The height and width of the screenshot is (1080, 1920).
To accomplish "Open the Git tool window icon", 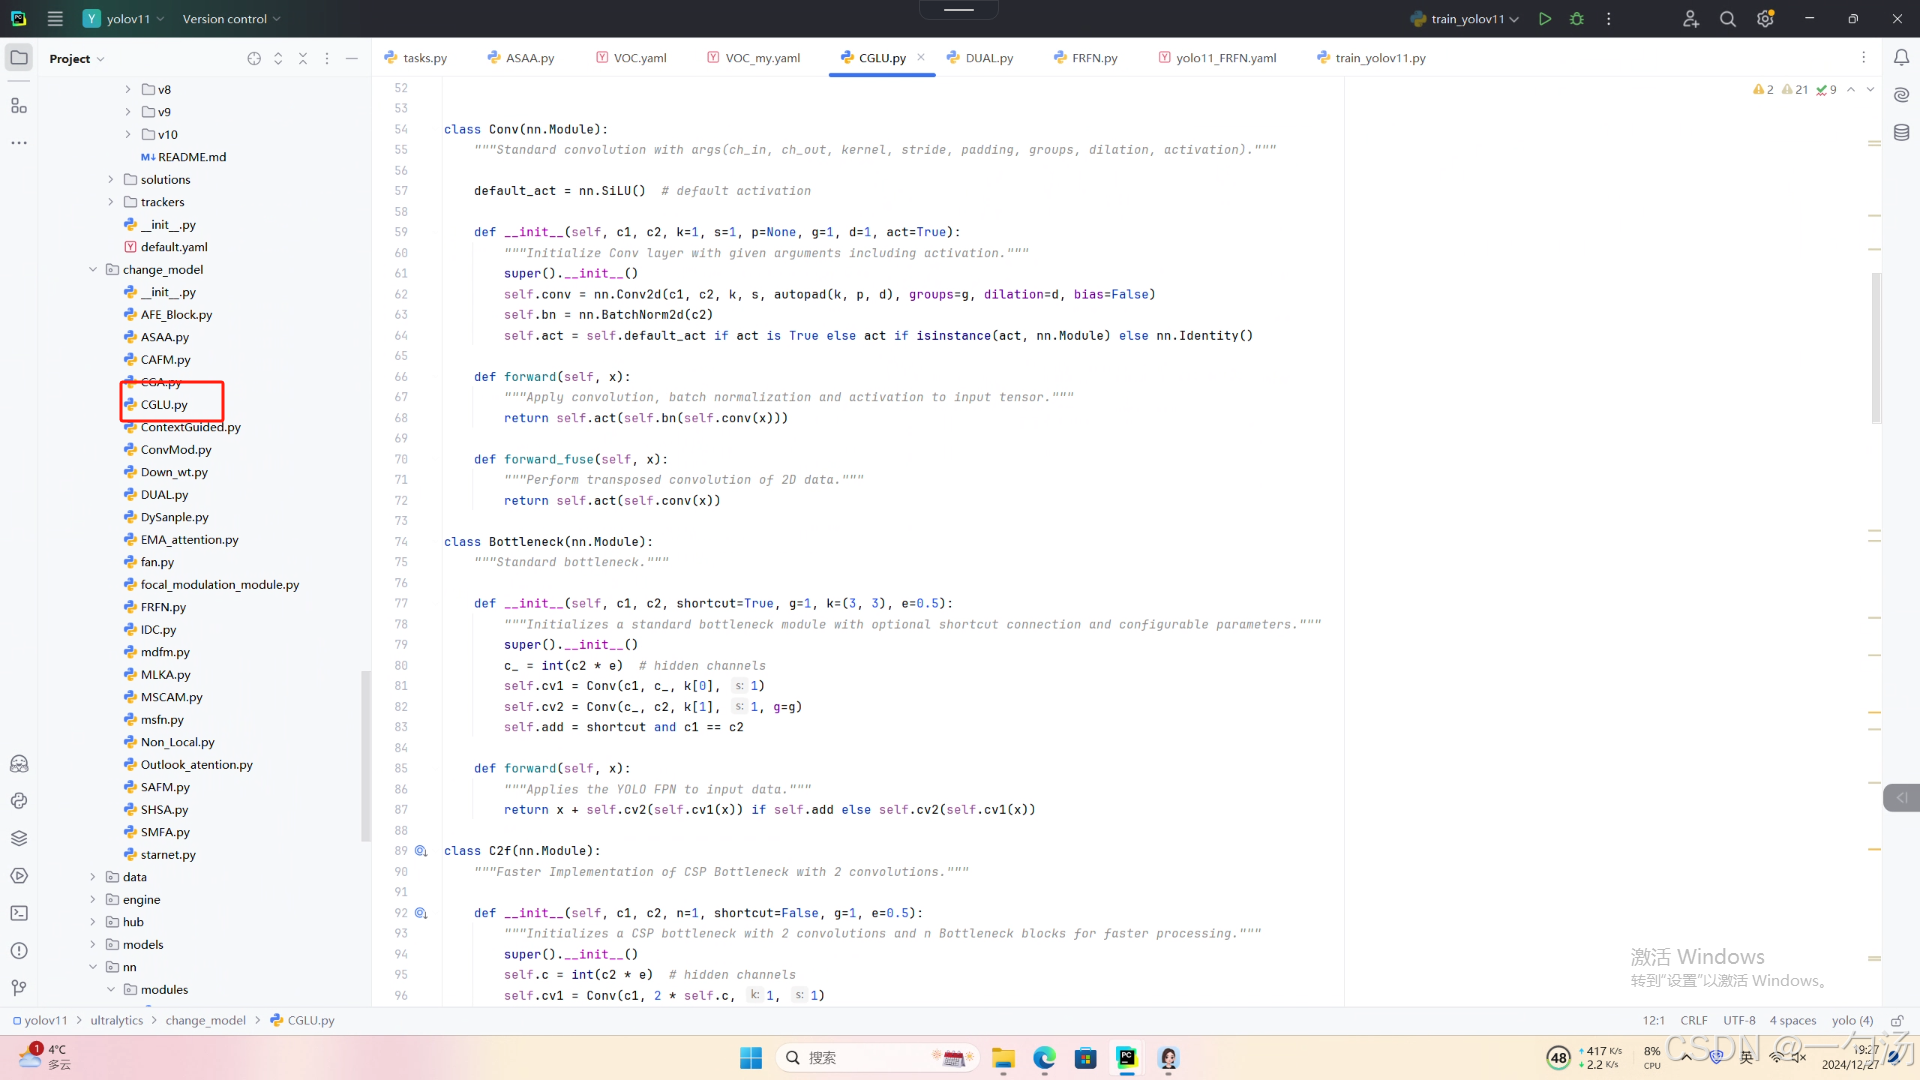I will pyautogui.click(x=19, y=988).
